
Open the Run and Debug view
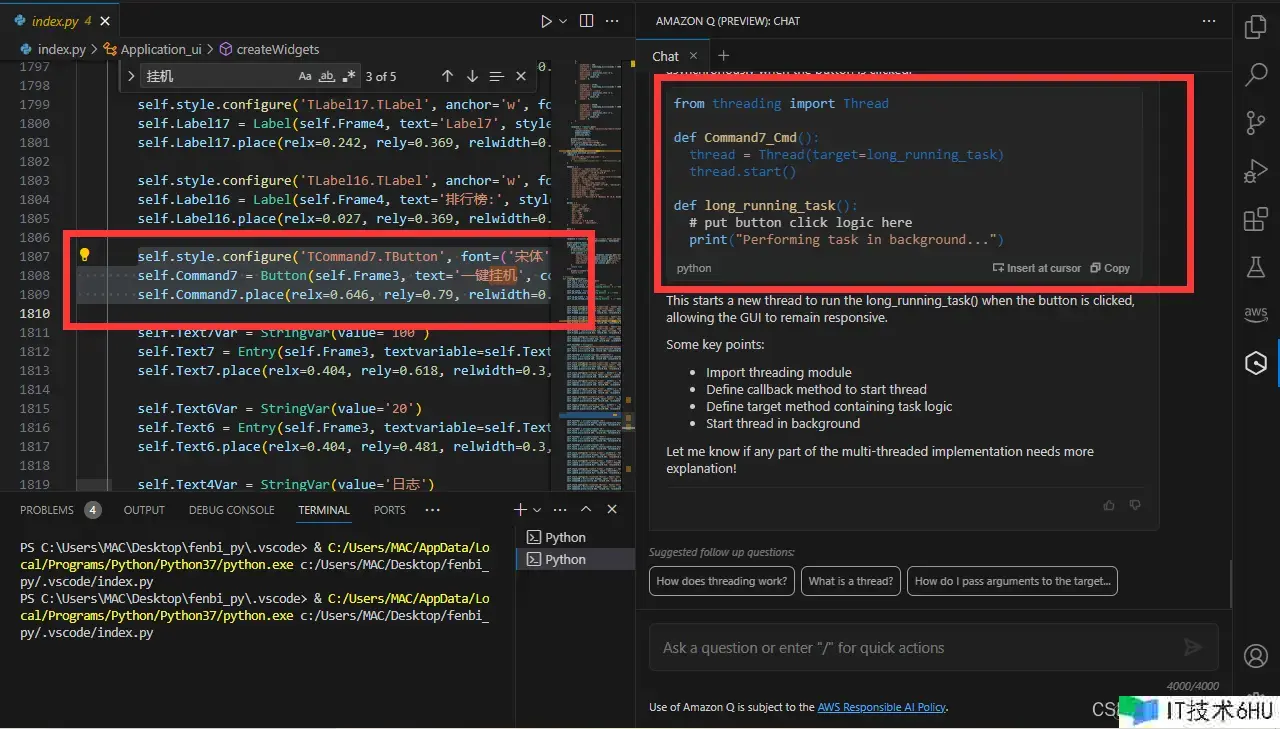pos(1256,171)
